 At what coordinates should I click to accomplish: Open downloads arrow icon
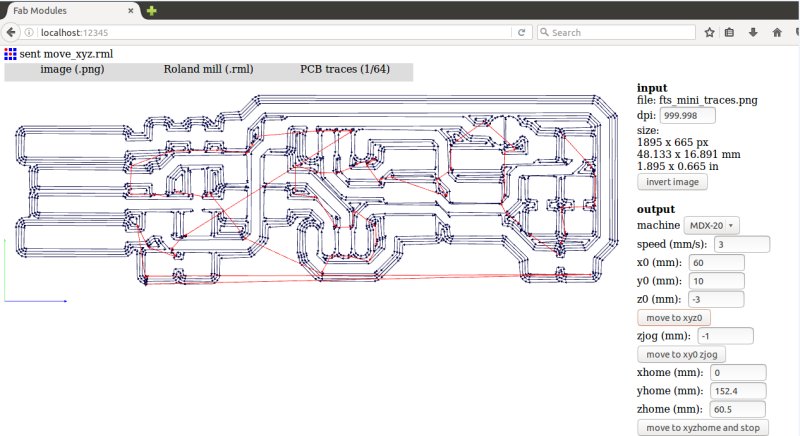point(753,32)
